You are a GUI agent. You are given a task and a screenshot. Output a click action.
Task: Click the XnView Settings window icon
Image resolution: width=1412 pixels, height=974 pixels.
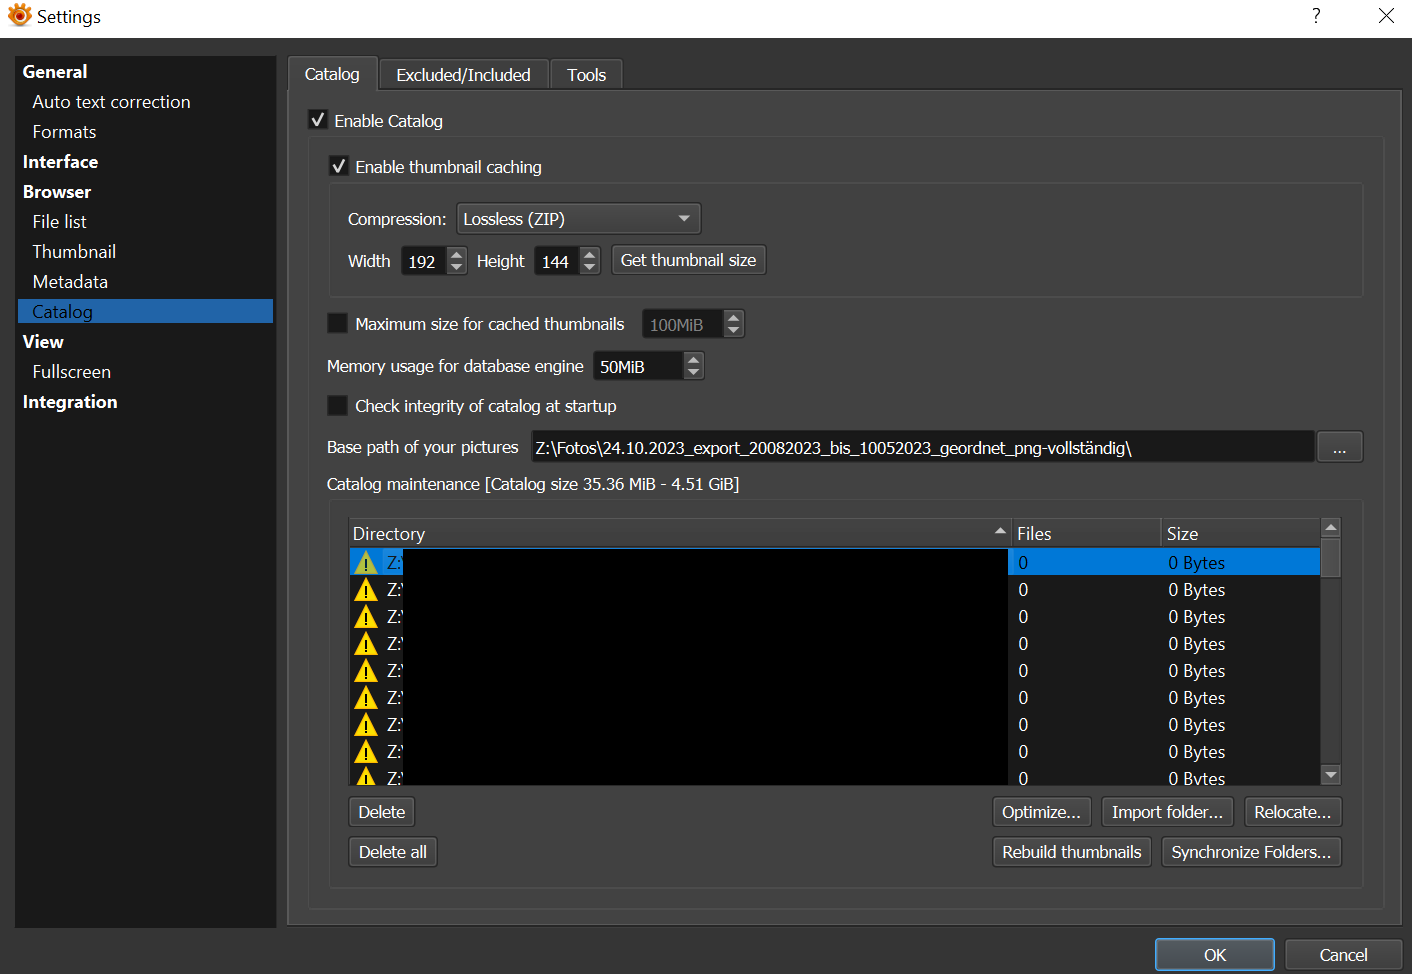(x=19, y=15)
